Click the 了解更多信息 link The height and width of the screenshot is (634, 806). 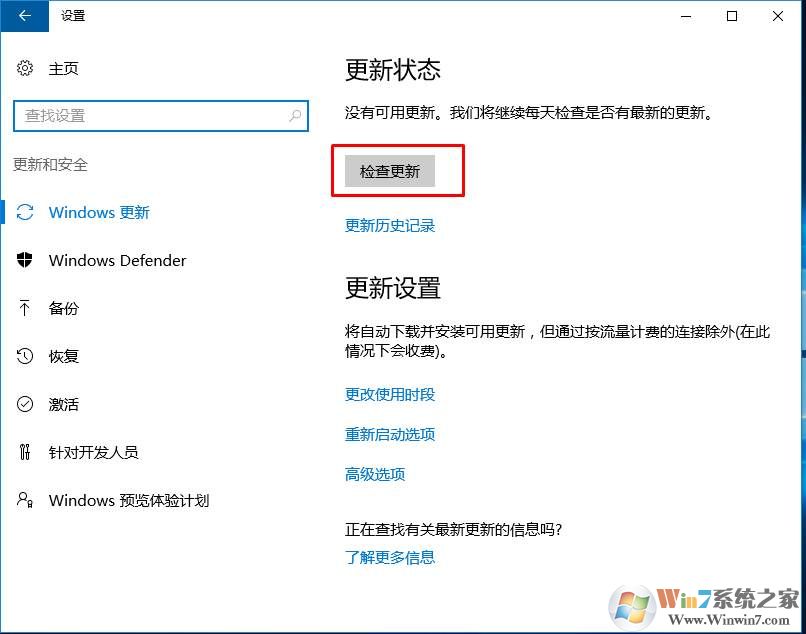click(390, 557)
